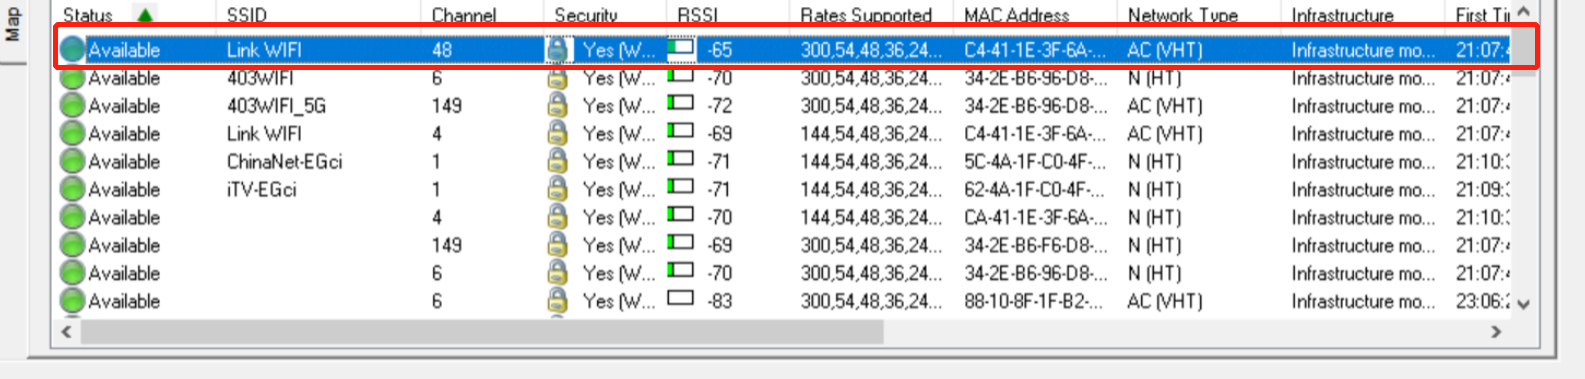Click the MAC address 62-4A-1F-C0-4F
1585x379 pixels.
pyautogui.click(x=1035, y=190)
